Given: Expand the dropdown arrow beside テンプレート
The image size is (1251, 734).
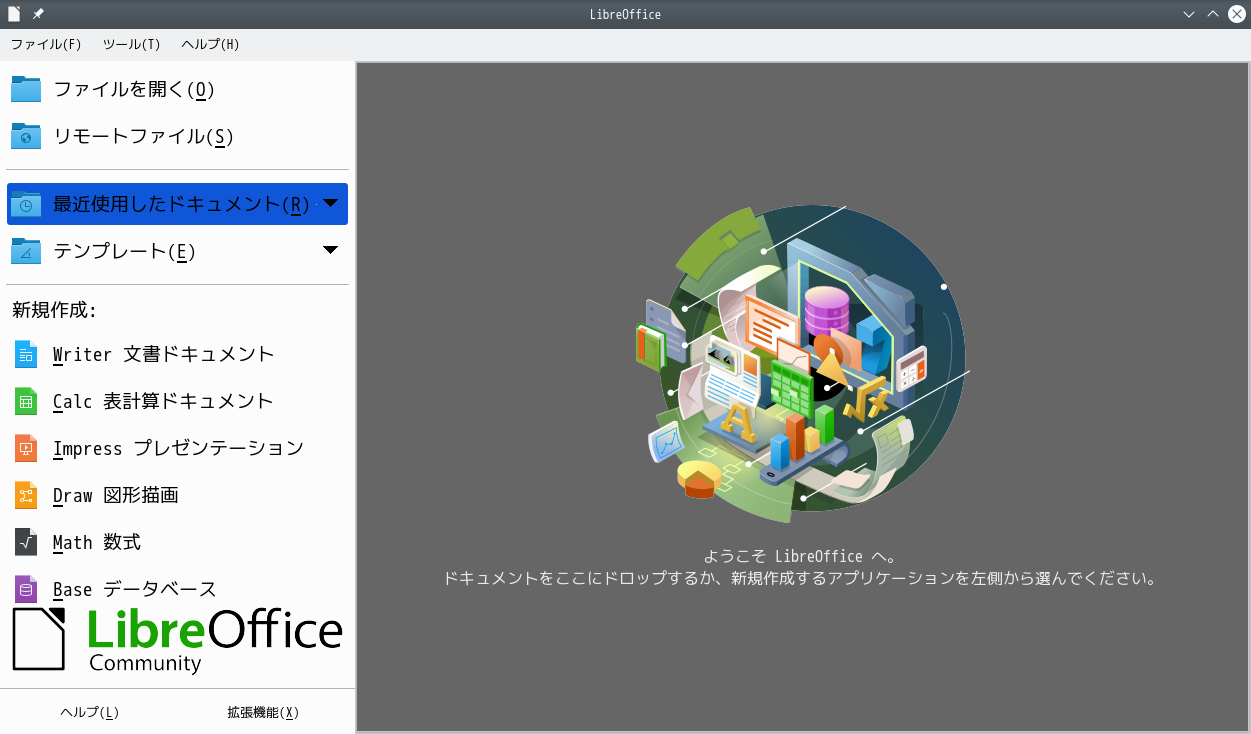Looking at the screenshot, I should pos(330,250).
